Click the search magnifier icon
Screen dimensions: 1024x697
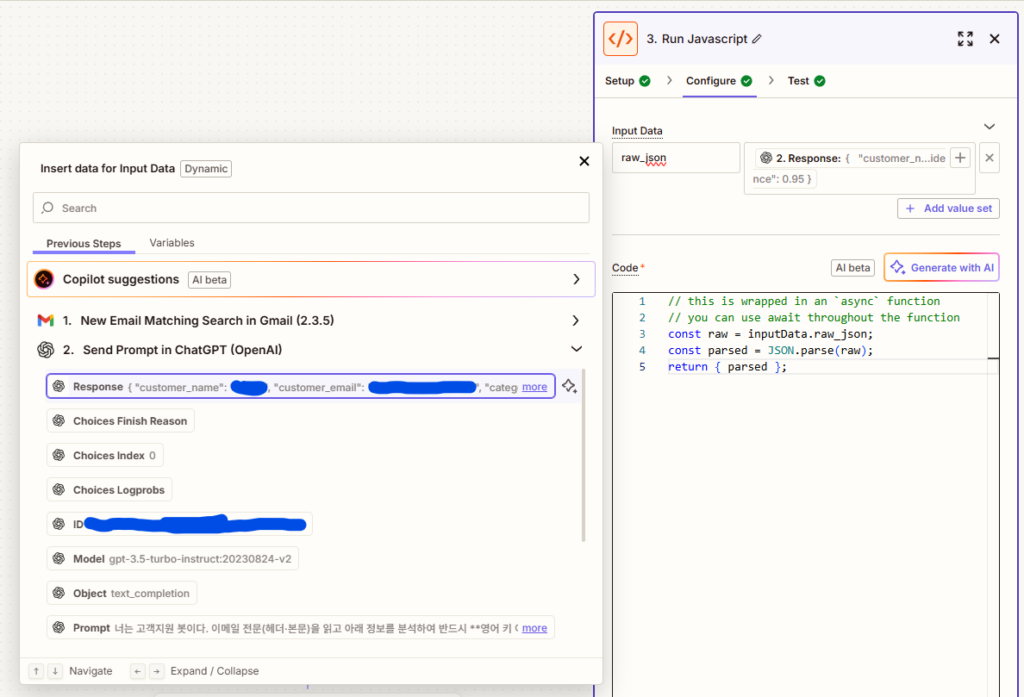point(48,208)
